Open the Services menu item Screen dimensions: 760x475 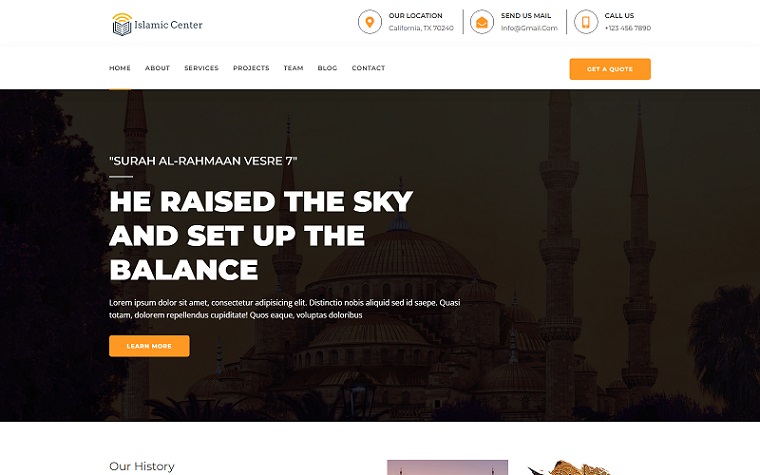coord(201,68)
